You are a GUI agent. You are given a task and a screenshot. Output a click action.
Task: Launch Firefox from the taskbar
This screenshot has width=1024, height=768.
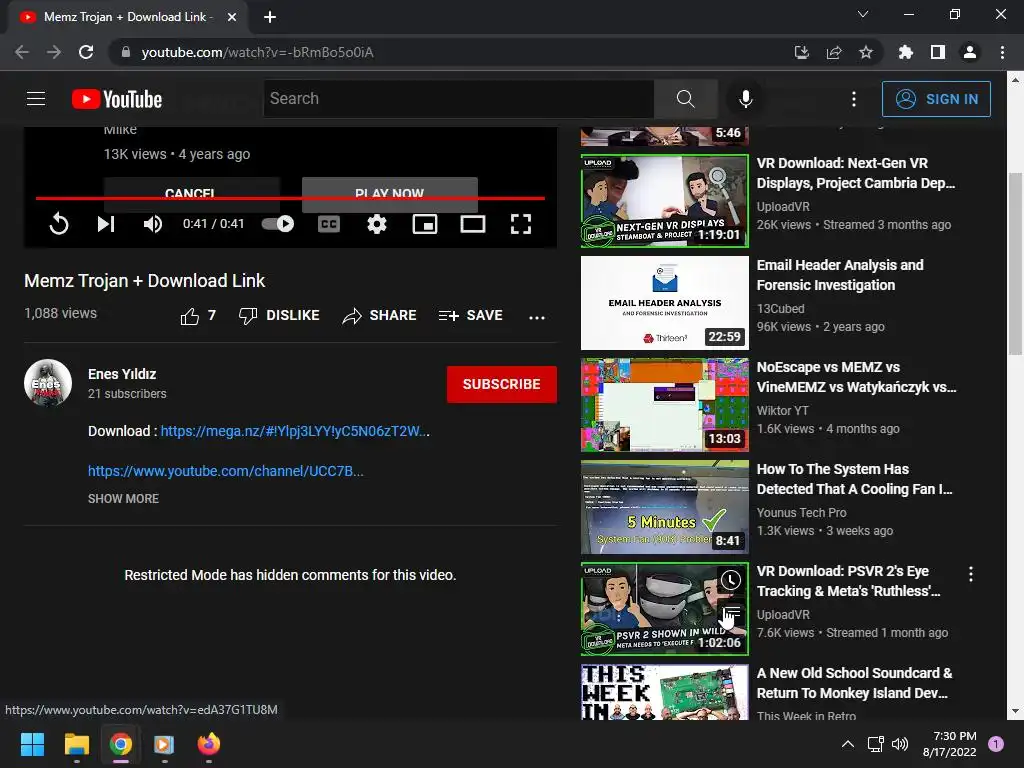(x=209, y=744)
